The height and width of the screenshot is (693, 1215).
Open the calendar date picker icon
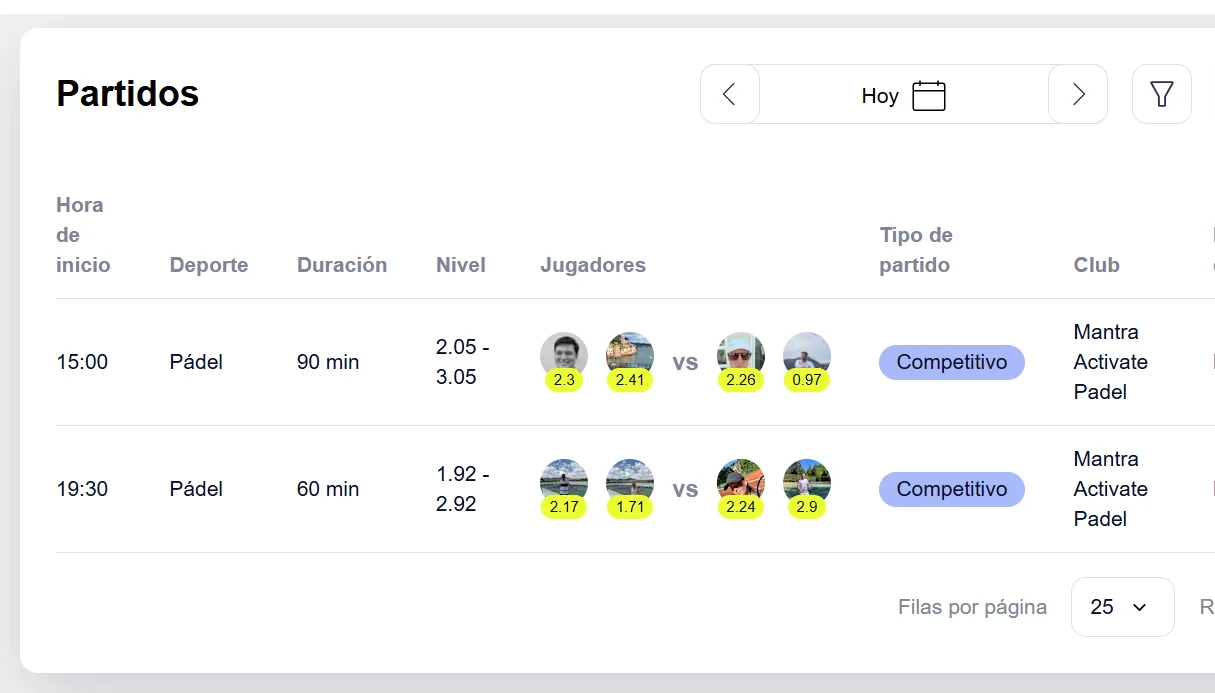click(928, 96)
